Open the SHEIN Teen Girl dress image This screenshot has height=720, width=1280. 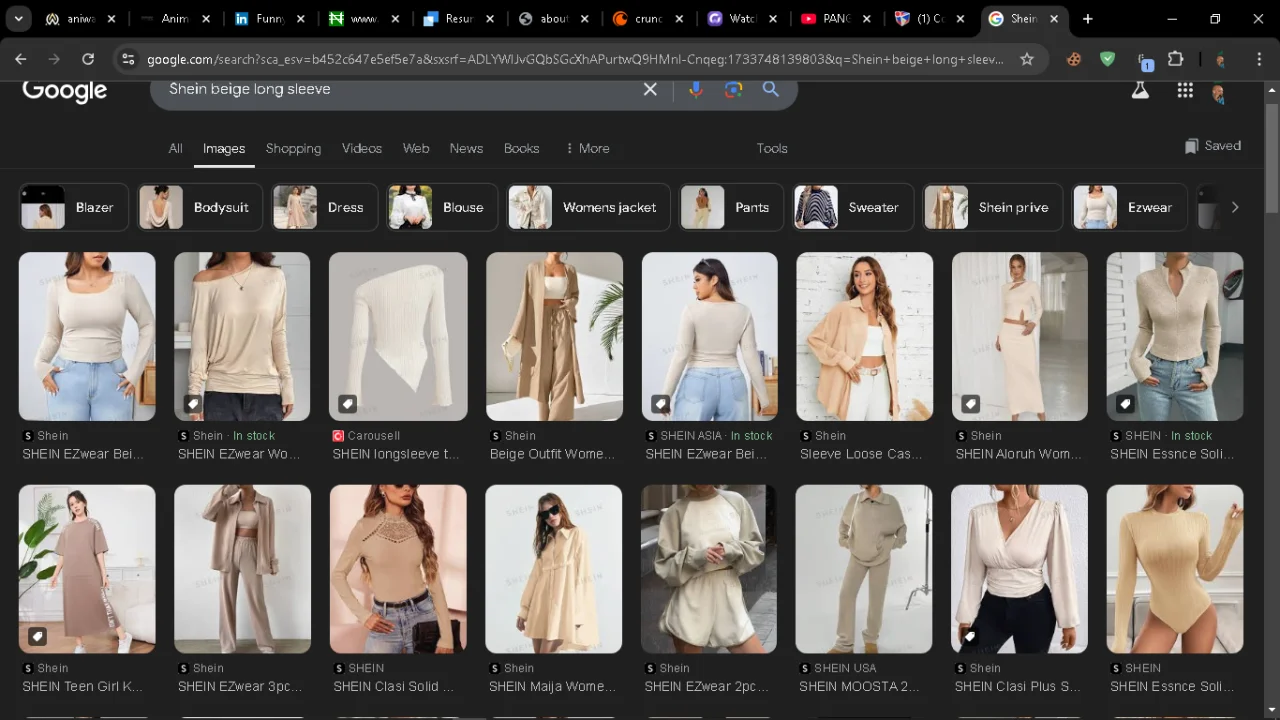(87, 569)
